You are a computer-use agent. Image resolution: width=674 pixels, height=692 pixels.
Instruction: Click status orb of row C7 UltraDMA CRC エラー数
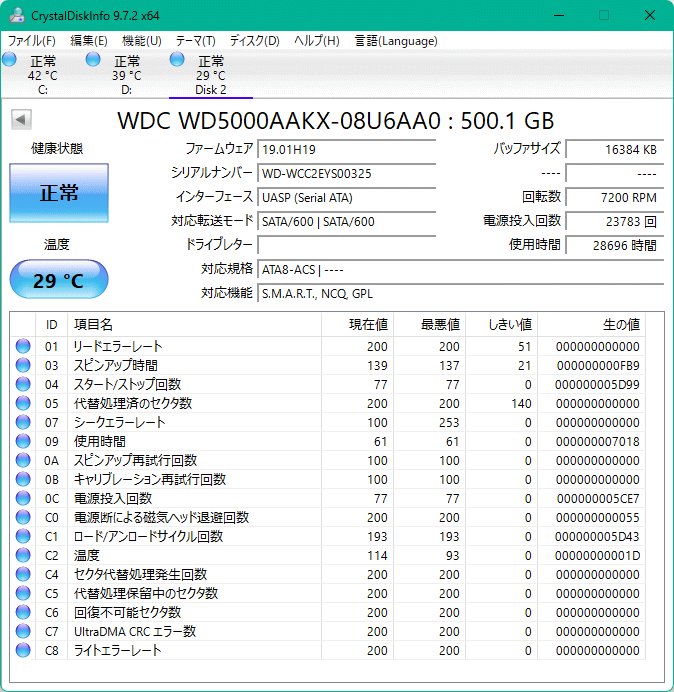pos(23,631)
